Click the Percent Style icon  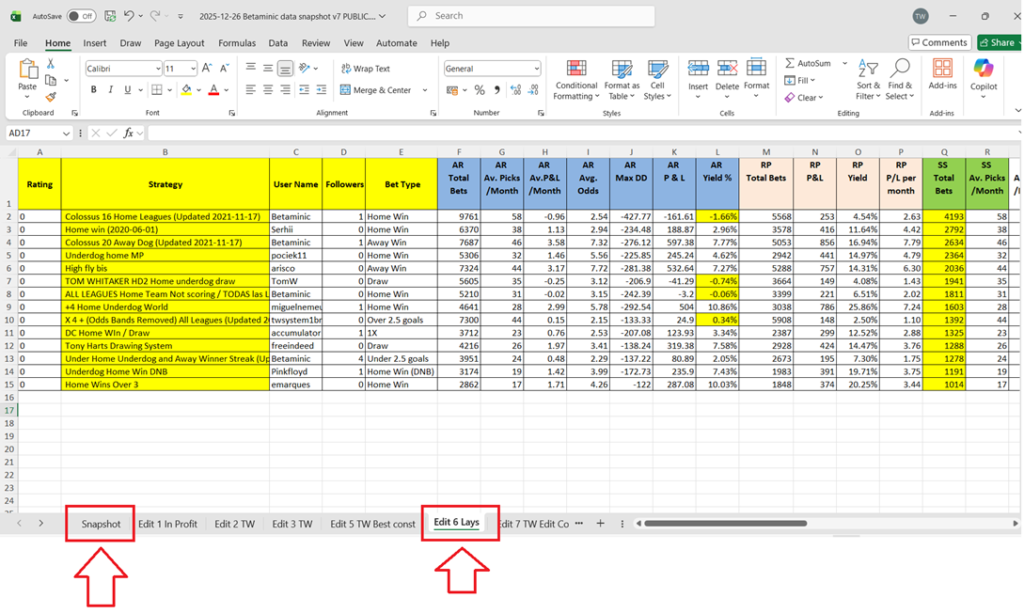[480, 90]
